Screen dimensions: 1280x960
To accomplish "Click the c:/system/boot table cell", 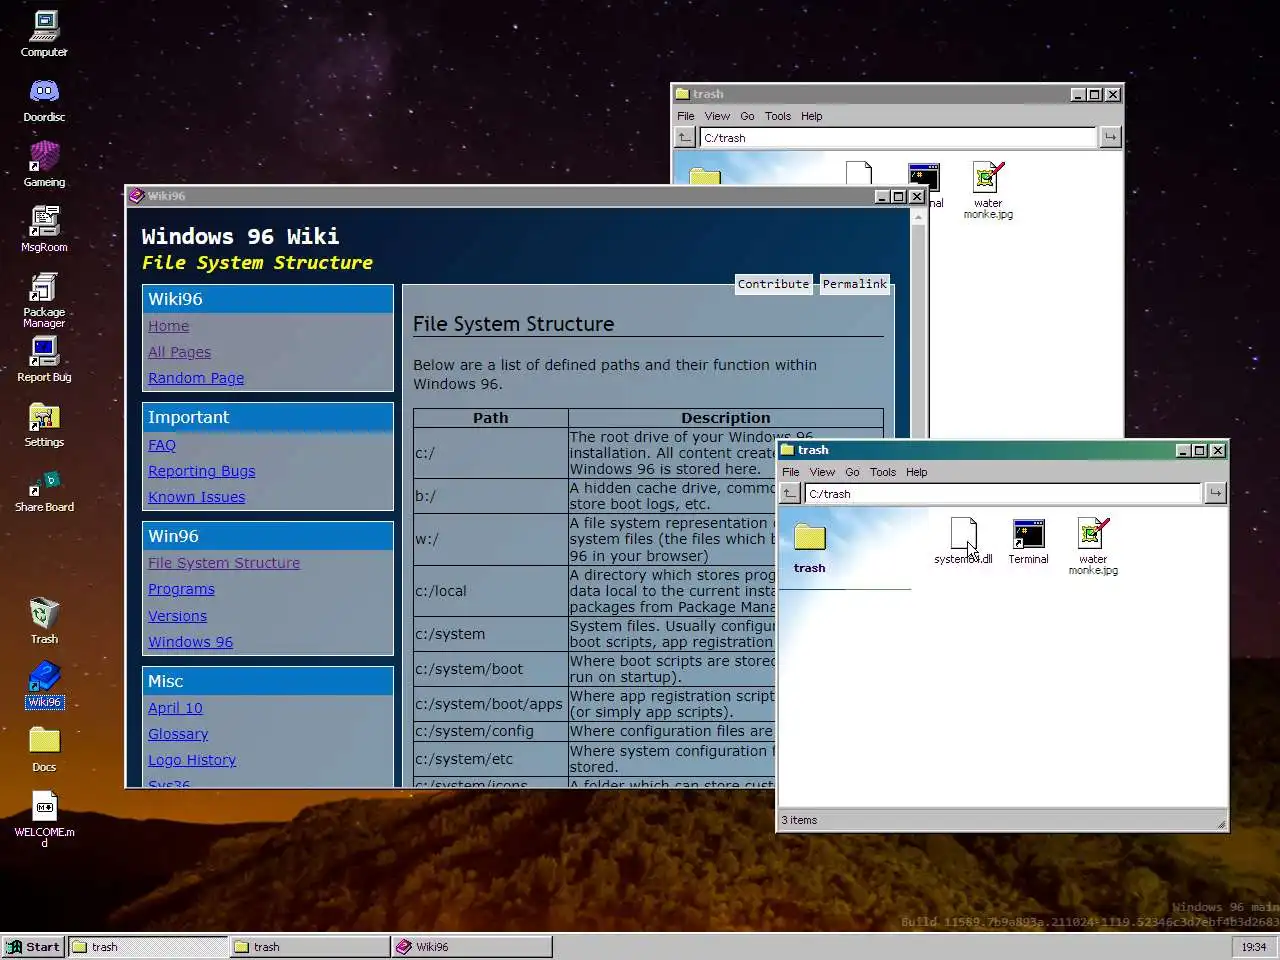I will point(490,669).
